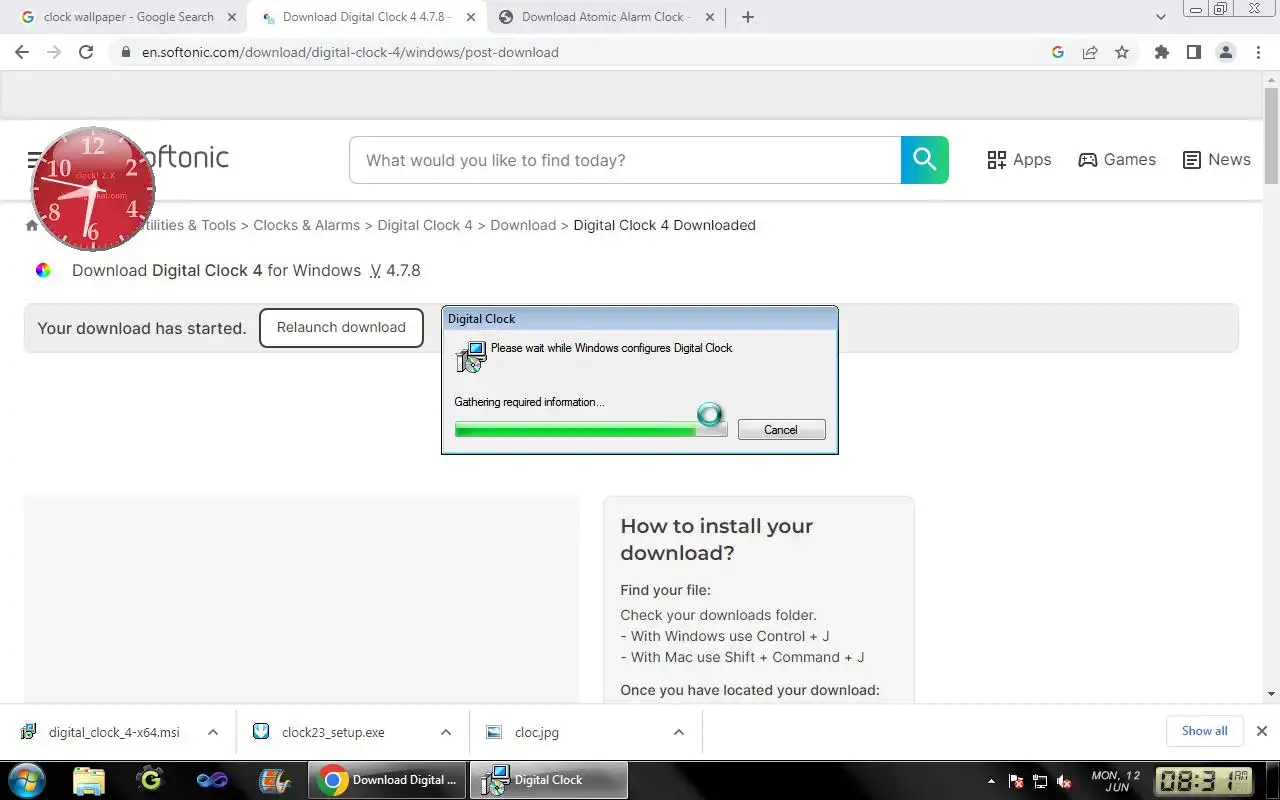Click the colorful Digital Clock 4 app icon
Screen dimensions: 1280x800
coord(43,270)
